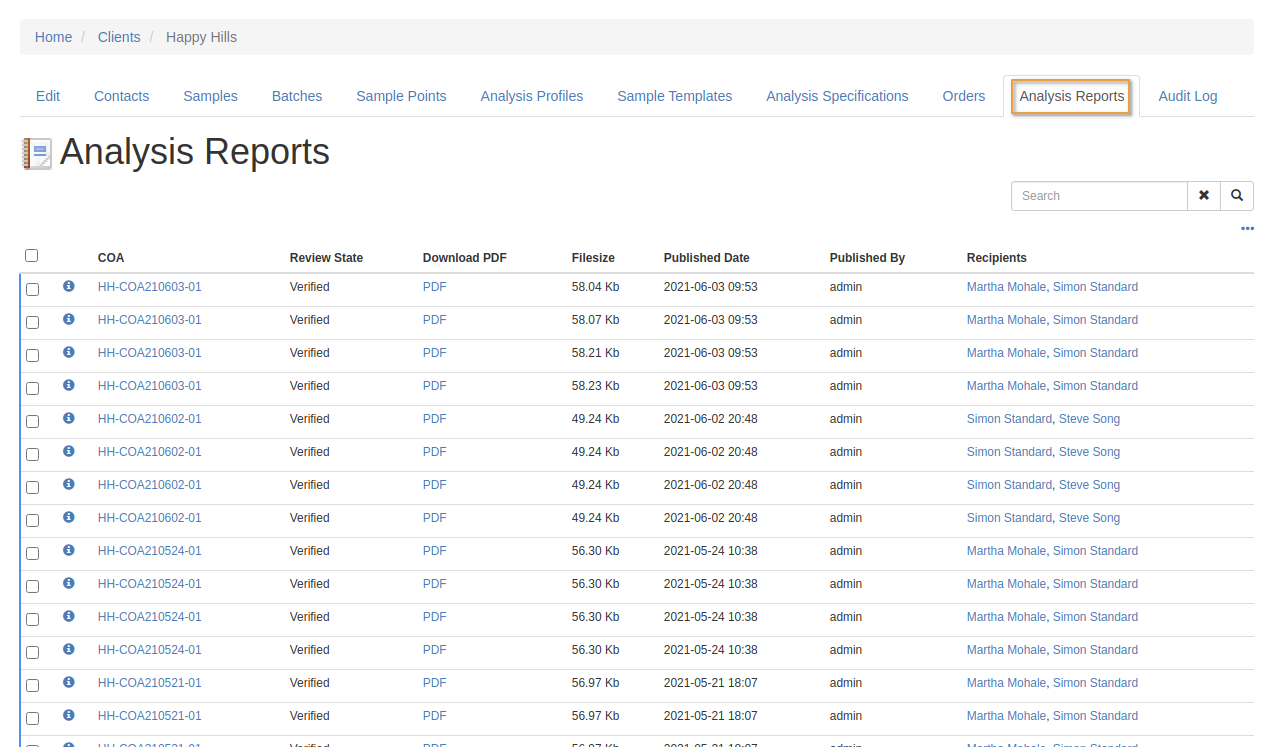Clear the search field using the X icon

pos(1204,195)
